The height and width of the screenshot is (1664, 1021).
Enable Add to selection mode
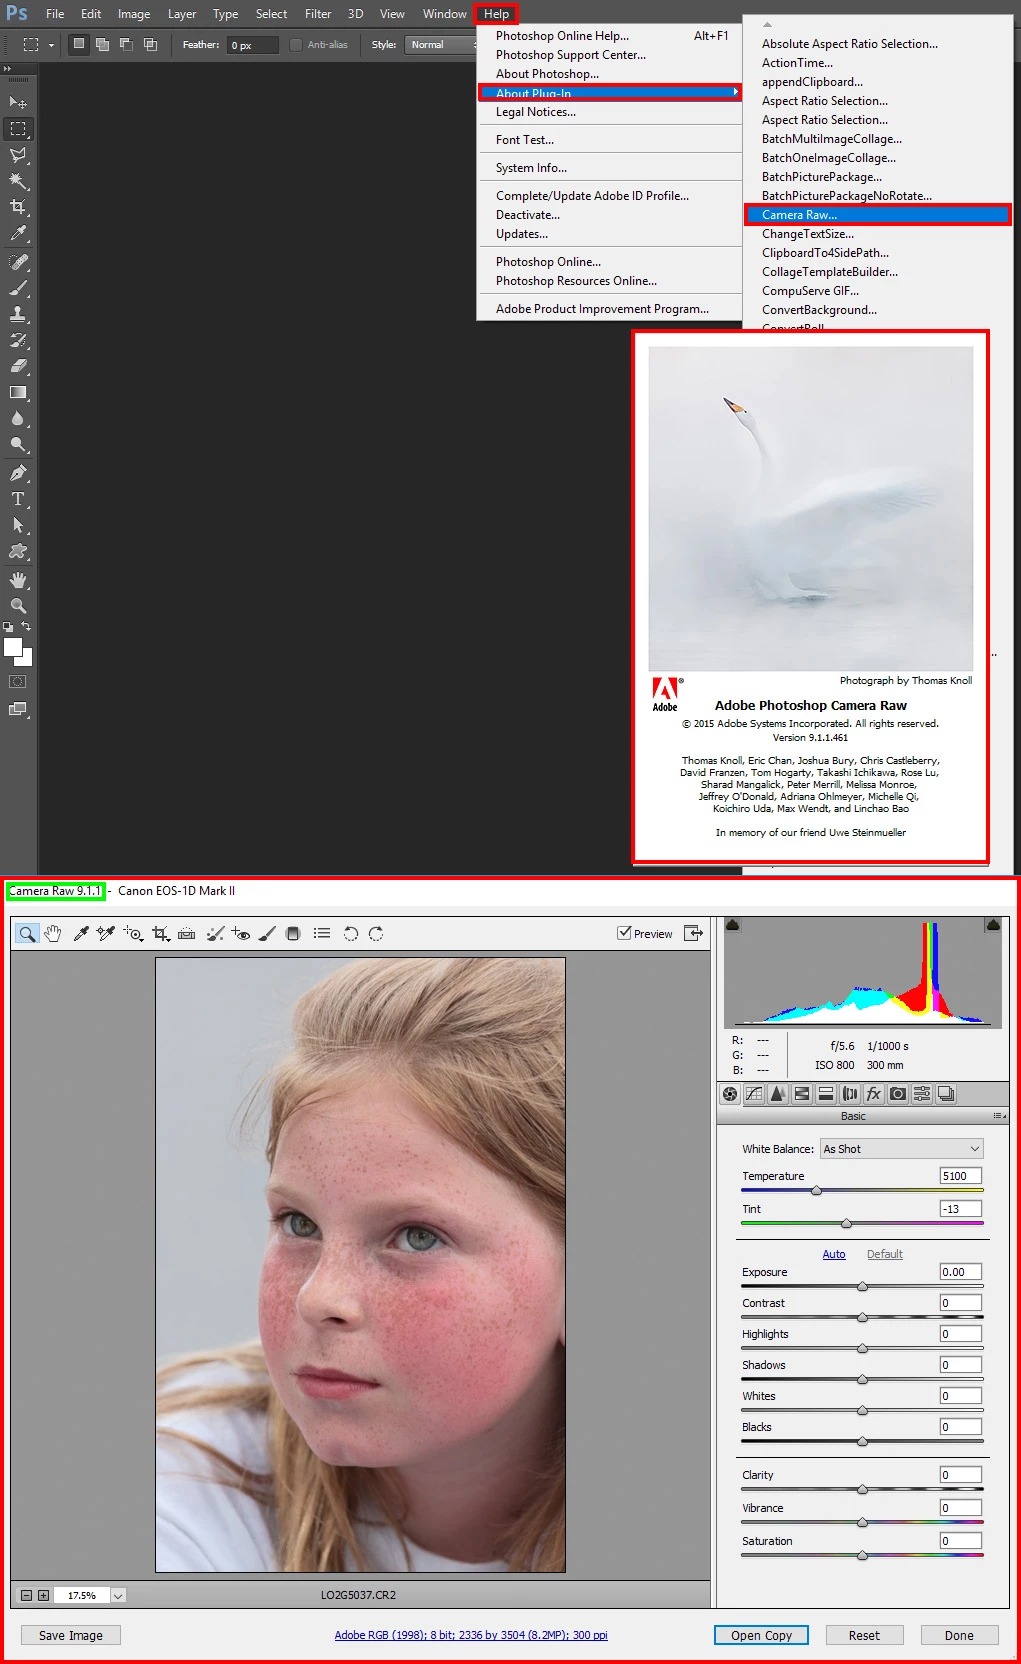(102, 44)
